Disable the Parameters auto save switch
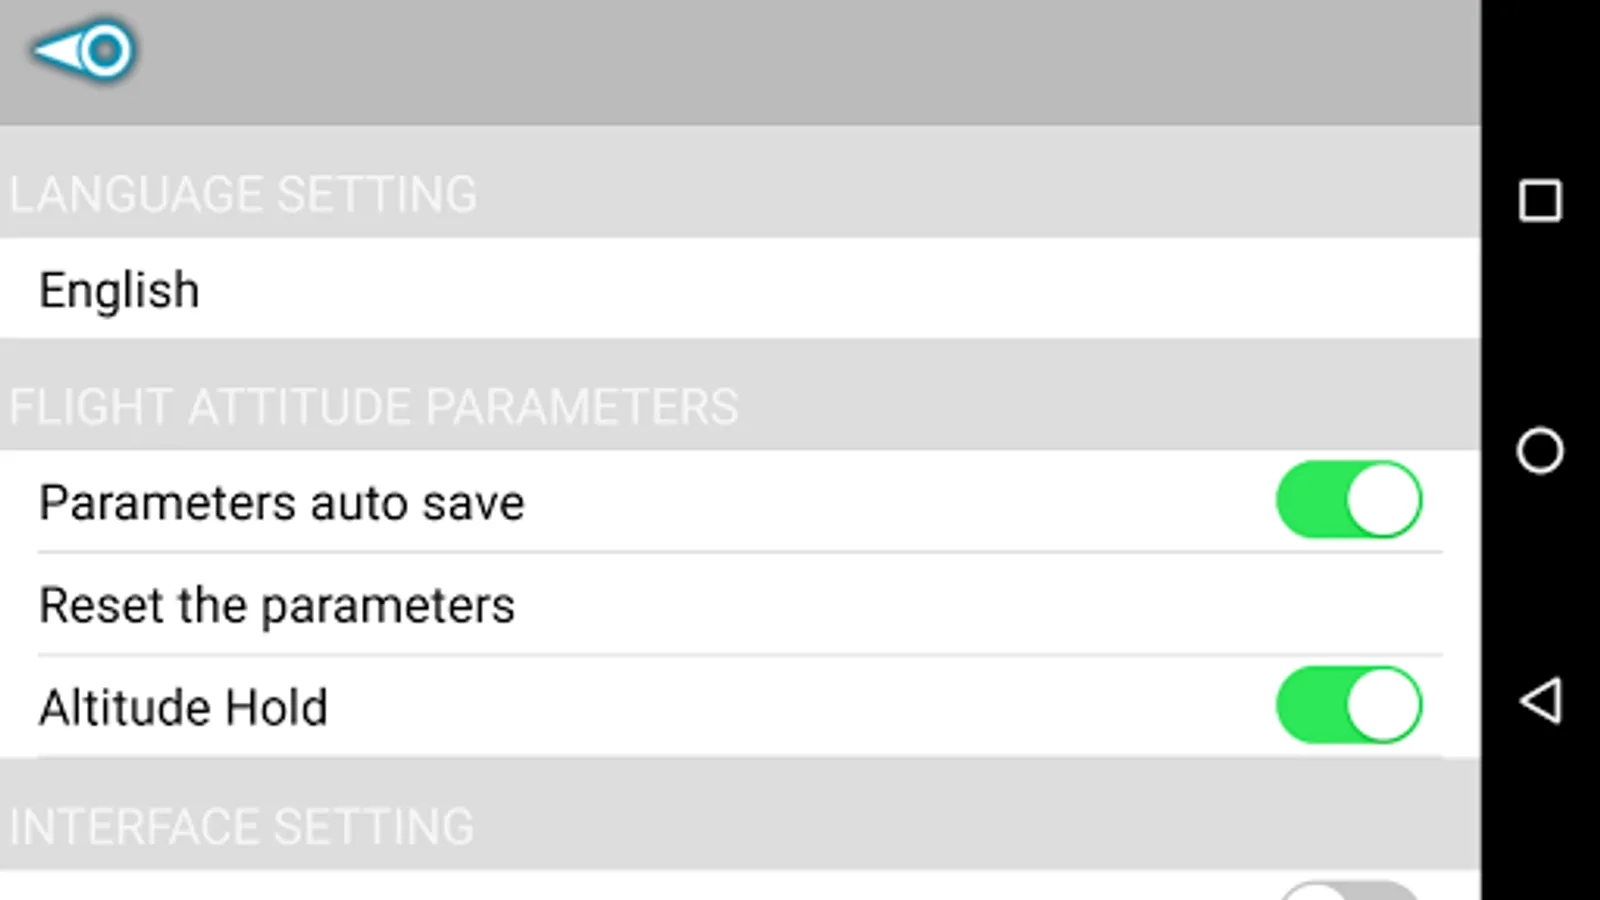The width and height of the screenshot is (1600, 900). pyautogui.click(x=1348, y=500)
